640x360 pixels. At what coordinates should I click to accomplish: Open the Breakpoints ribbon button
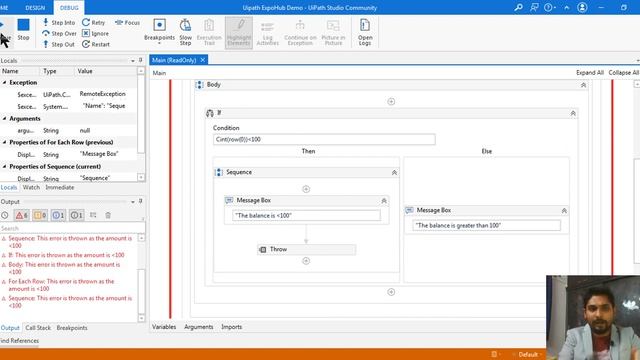pos(159,31)
